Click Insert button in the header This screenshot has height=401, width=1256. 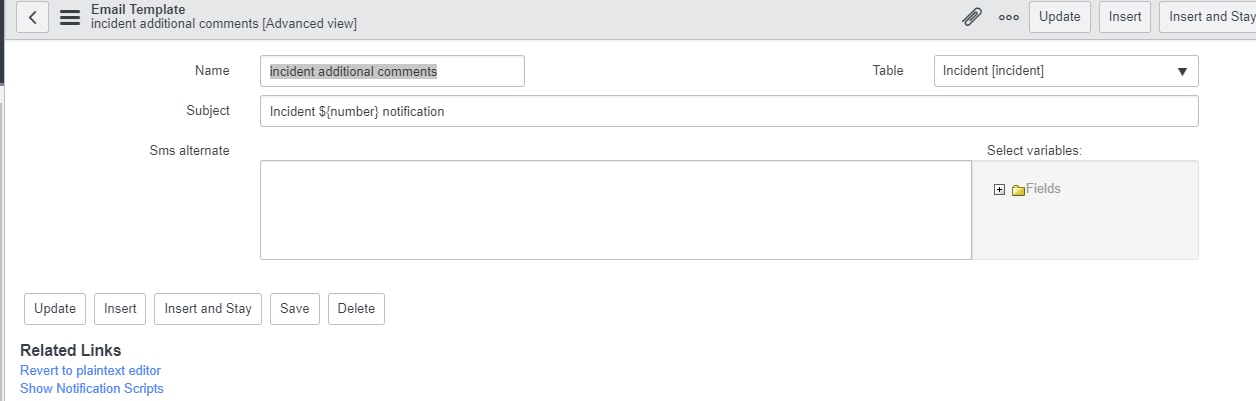pyautogui.click(x=1125, y=17)
